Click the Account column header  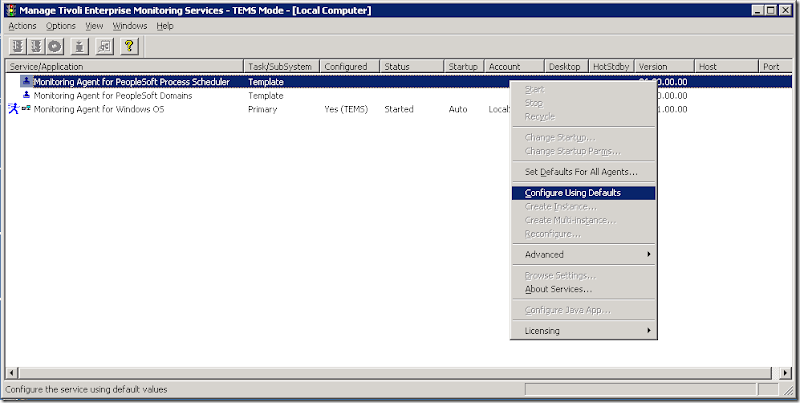514,66
